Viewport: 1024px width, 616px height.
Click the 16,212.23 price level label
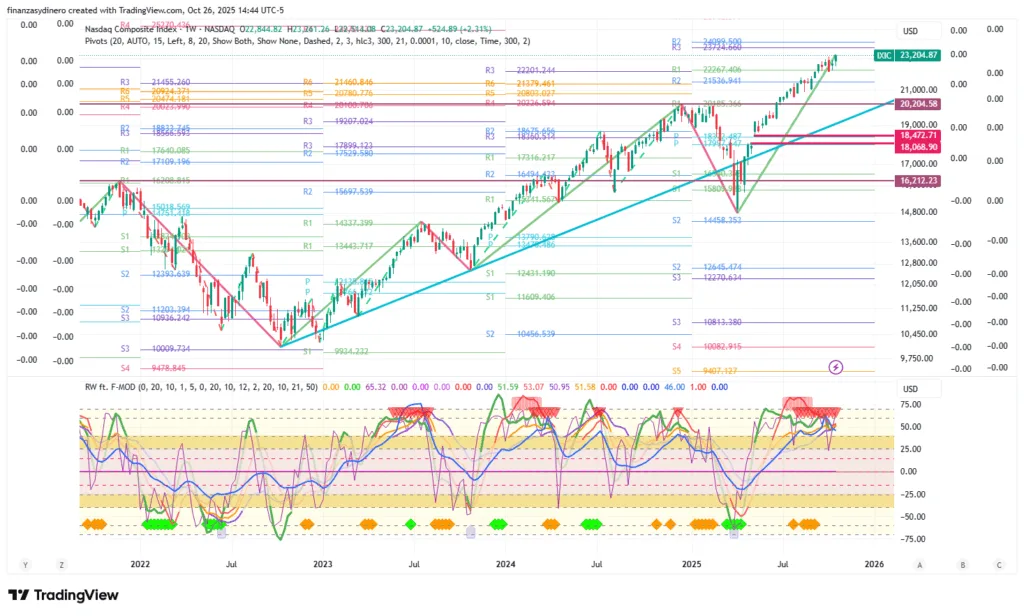click(x=917, y=180)
